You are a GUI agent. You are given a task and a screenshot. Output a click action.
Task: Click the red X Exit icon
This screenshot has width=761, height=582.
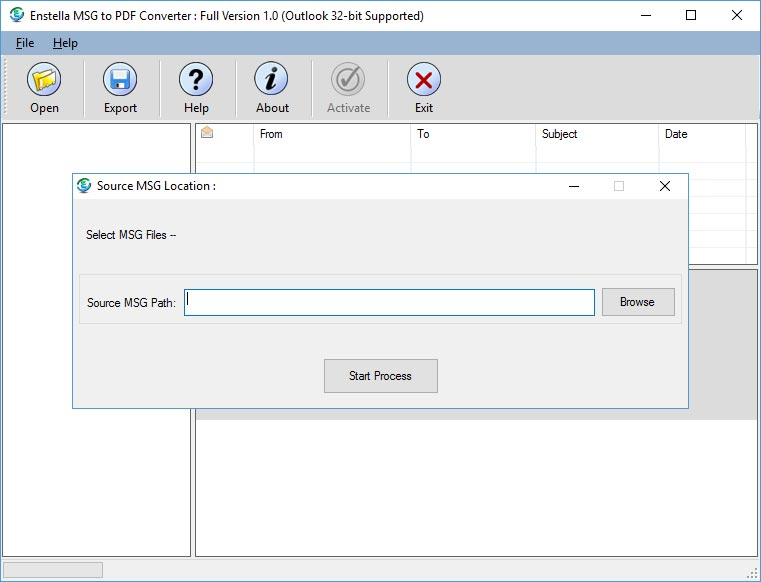[424, 80]
